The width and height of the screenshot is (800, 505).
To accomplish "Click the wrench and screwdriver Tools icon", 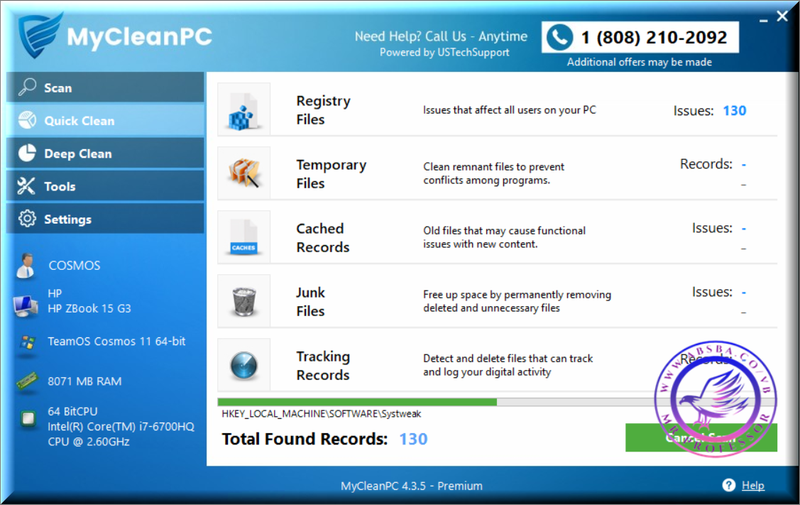I will [x=27, y=186].
